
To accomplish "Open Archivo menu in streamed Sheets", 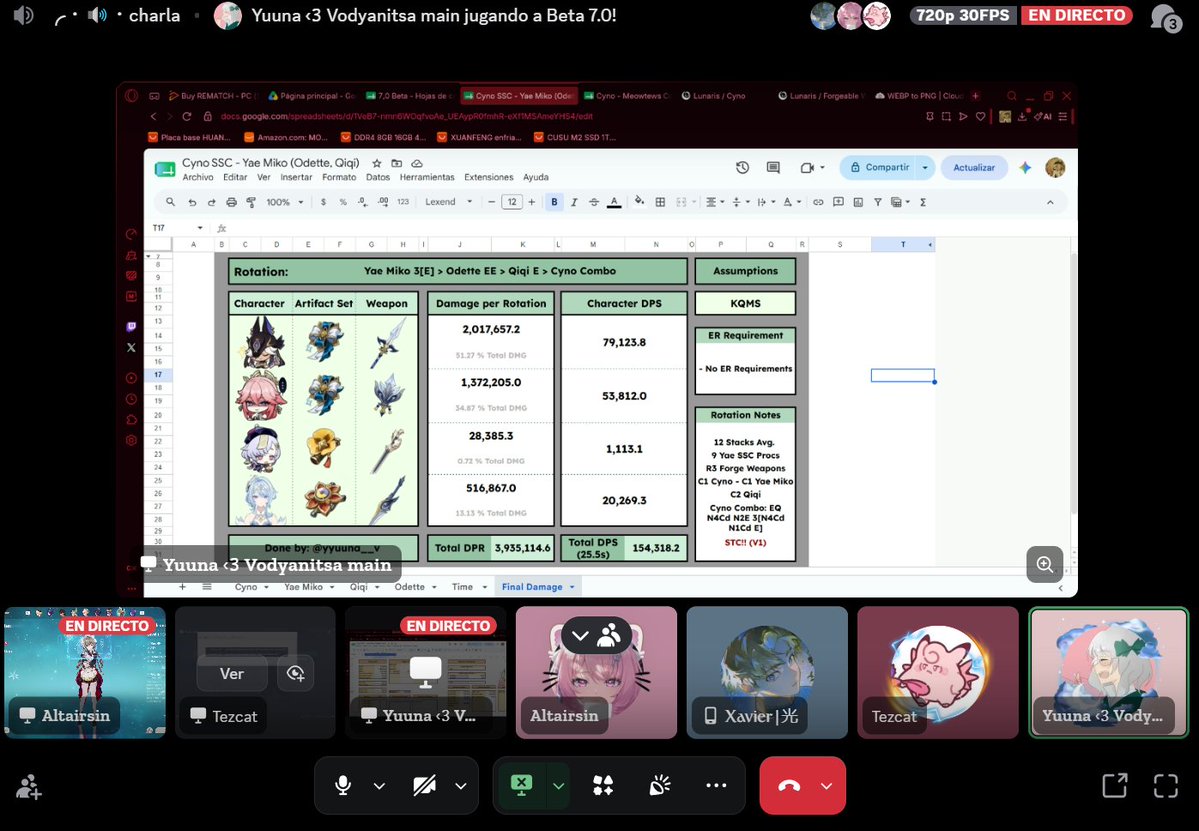I will pyautogui.click(x=197, y=177).
